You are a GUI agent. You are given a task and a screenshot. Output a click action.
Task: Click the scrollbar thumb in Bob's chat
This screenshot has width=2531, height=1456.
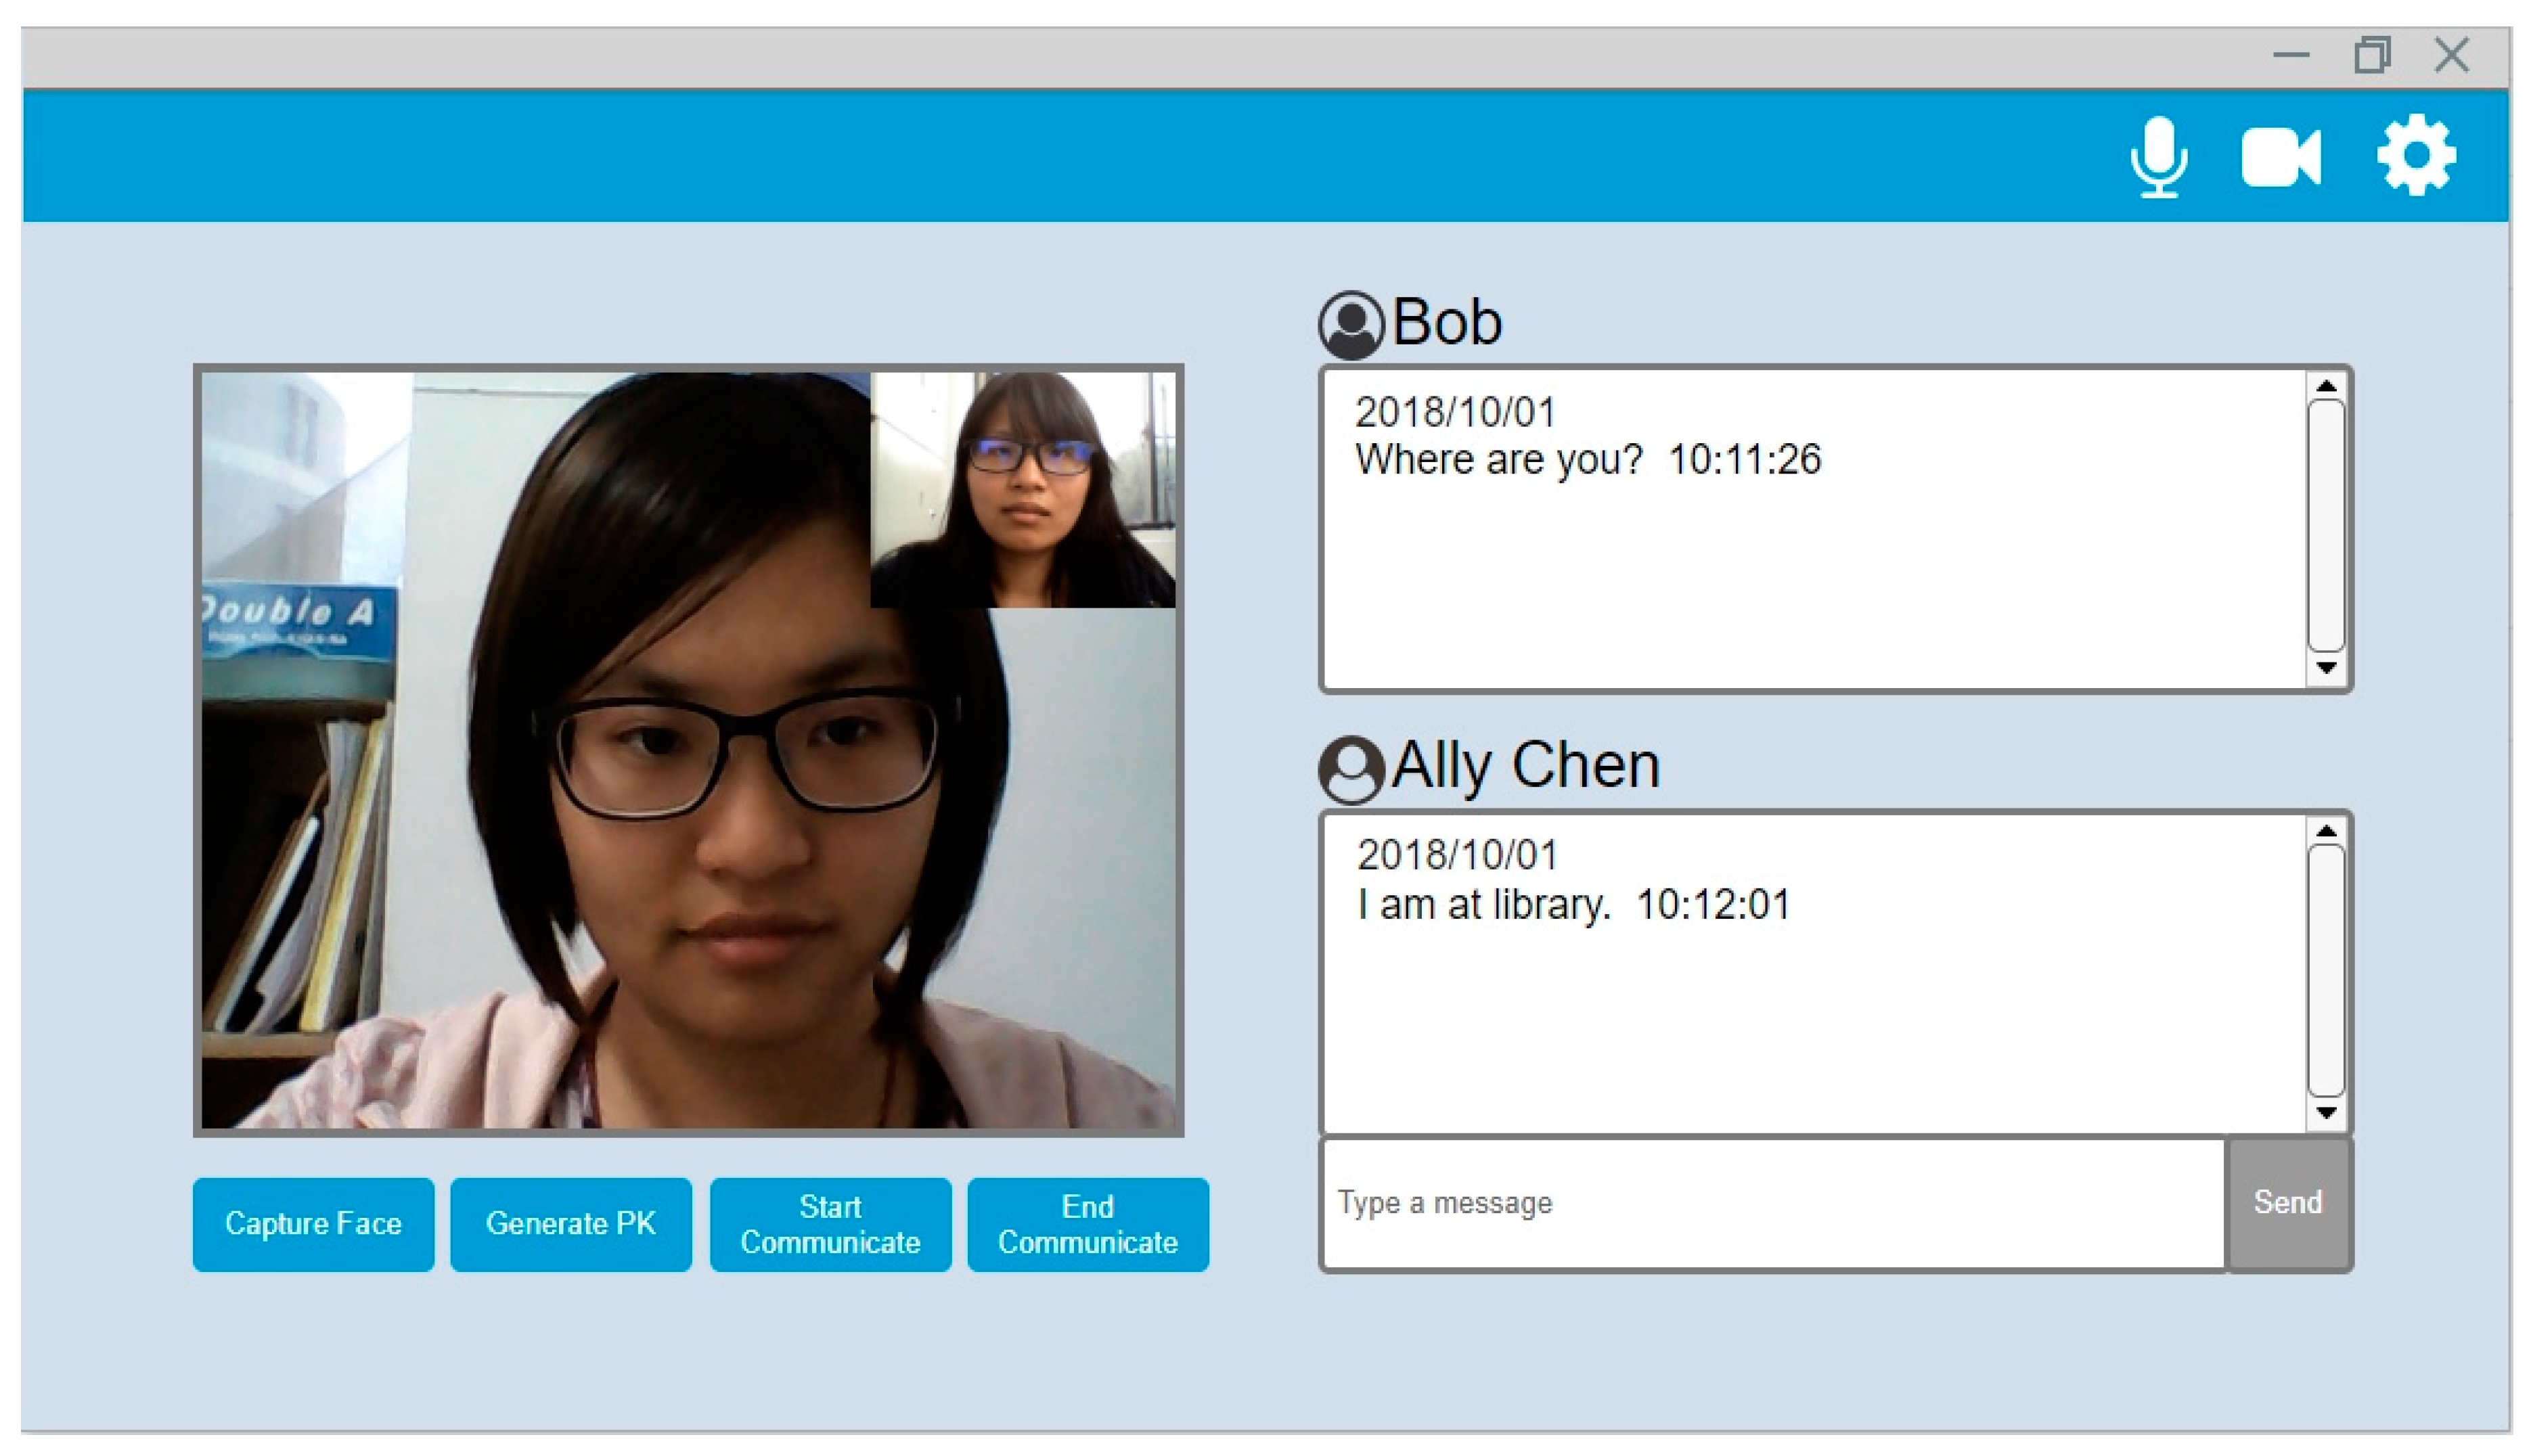coord(2326,526)
